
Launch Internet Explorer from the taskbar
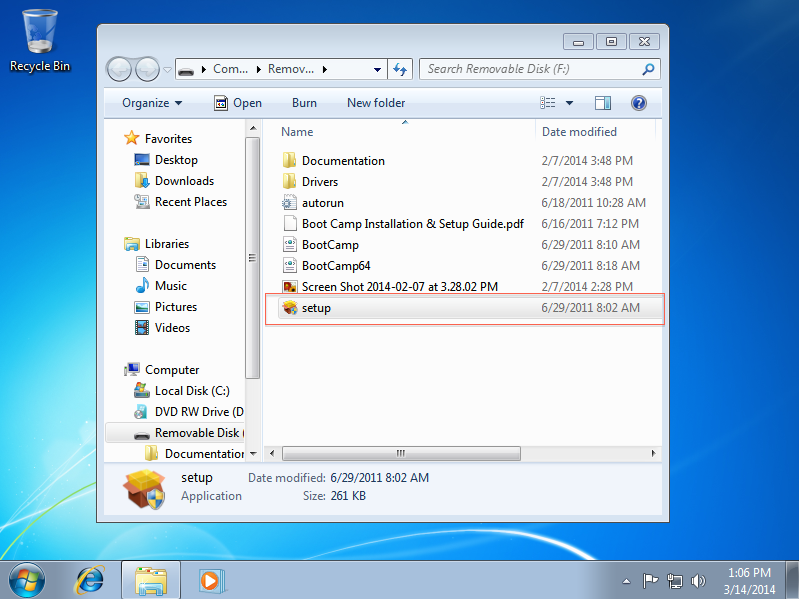[x=90, y=580]
